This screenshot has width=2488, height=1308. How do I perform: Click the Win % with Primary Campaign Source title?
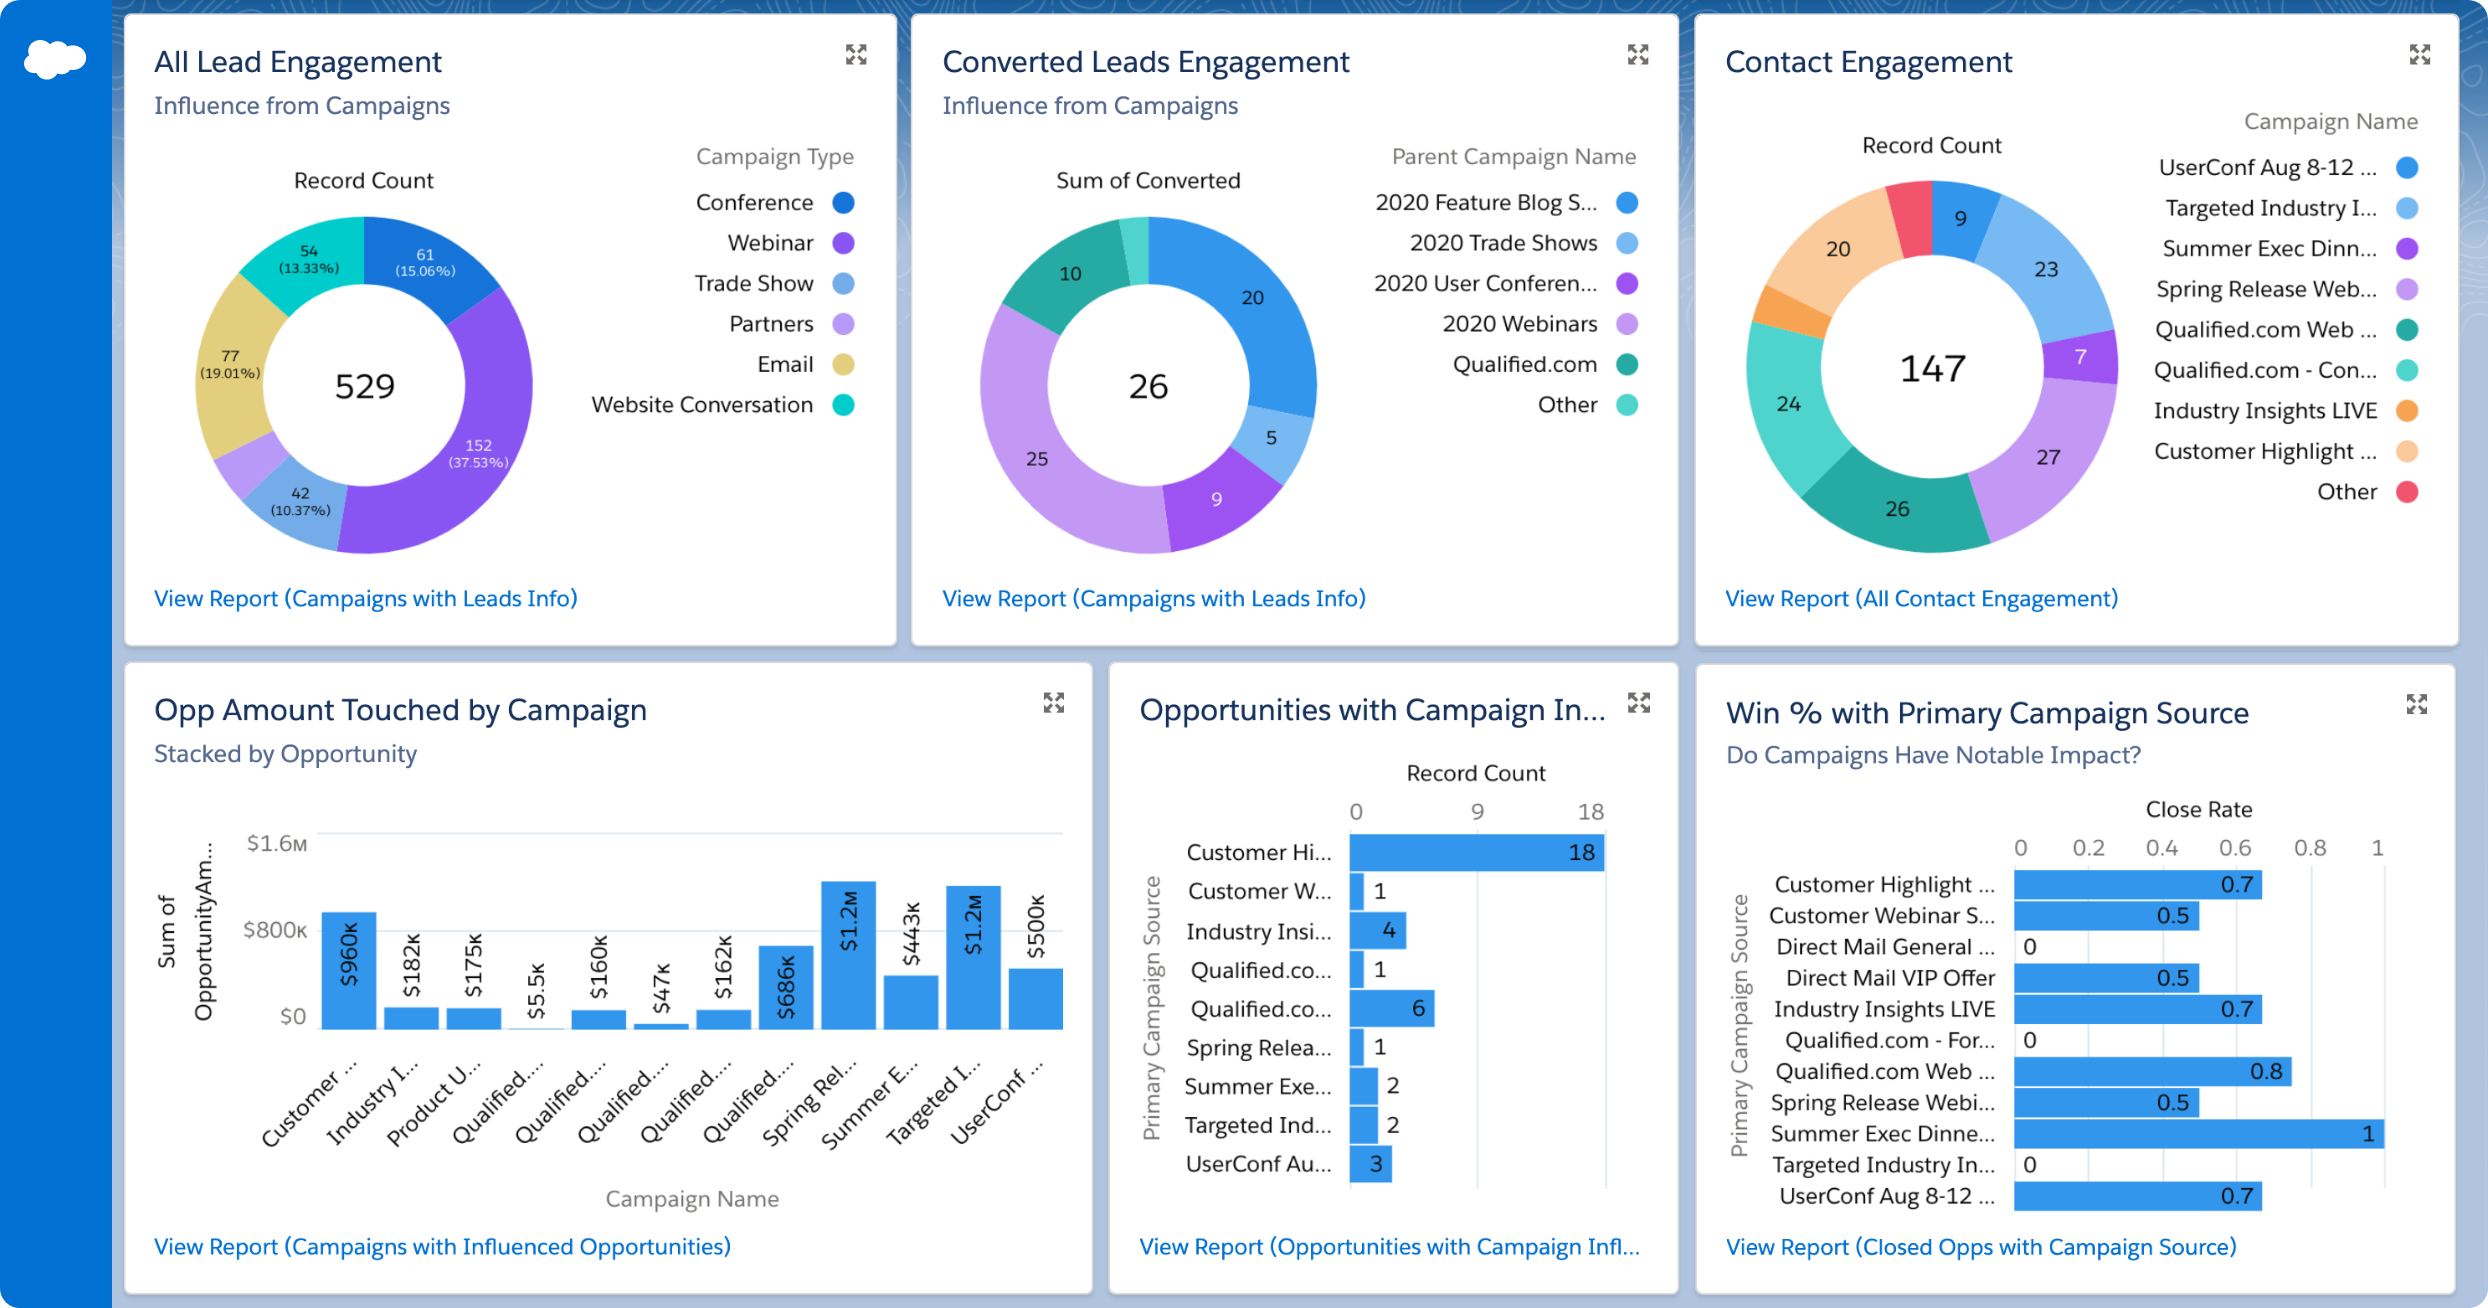coord(1987,713)
